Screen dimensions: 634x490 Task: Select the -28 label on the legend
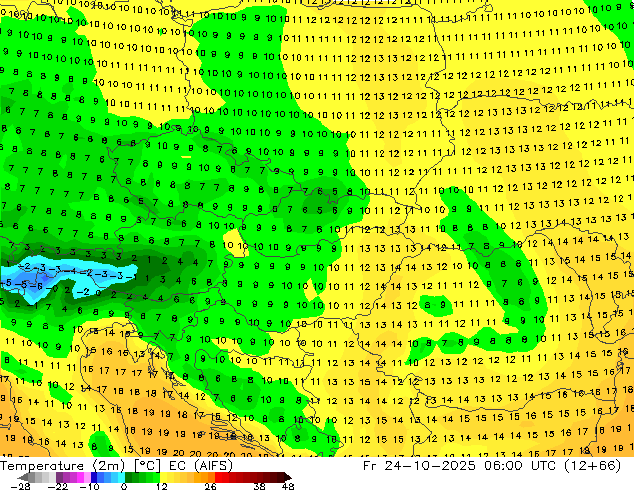pyautogui.click(x=20, y=486)
